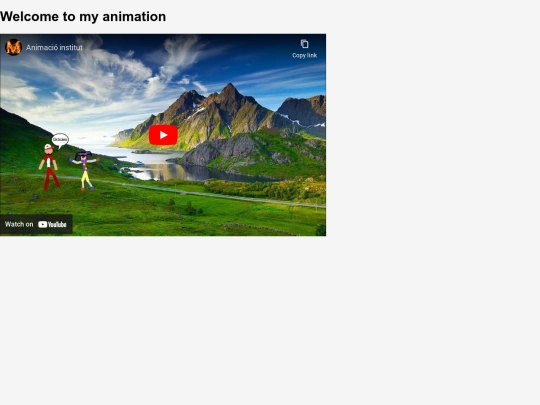This screenshot has width=540, height=405.
Task: Copy the video link
Action: pos(304,49)
